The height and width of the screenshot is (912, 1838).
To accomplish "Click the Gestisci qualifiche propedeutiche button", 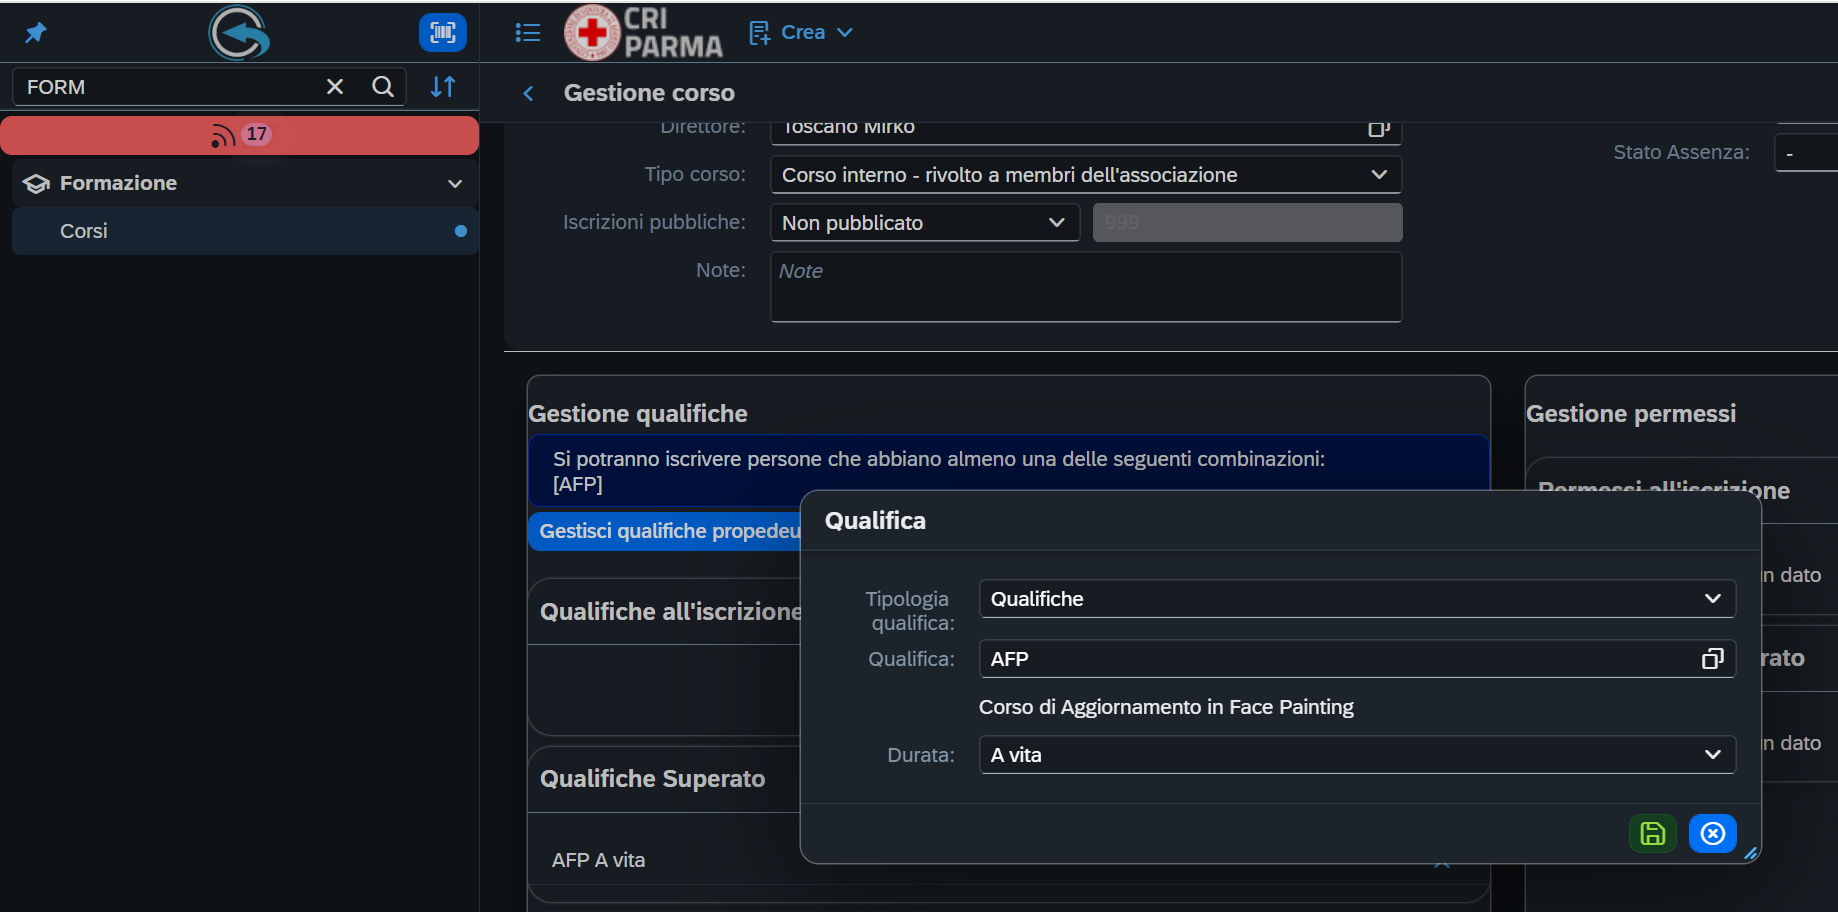I will 665,531.
